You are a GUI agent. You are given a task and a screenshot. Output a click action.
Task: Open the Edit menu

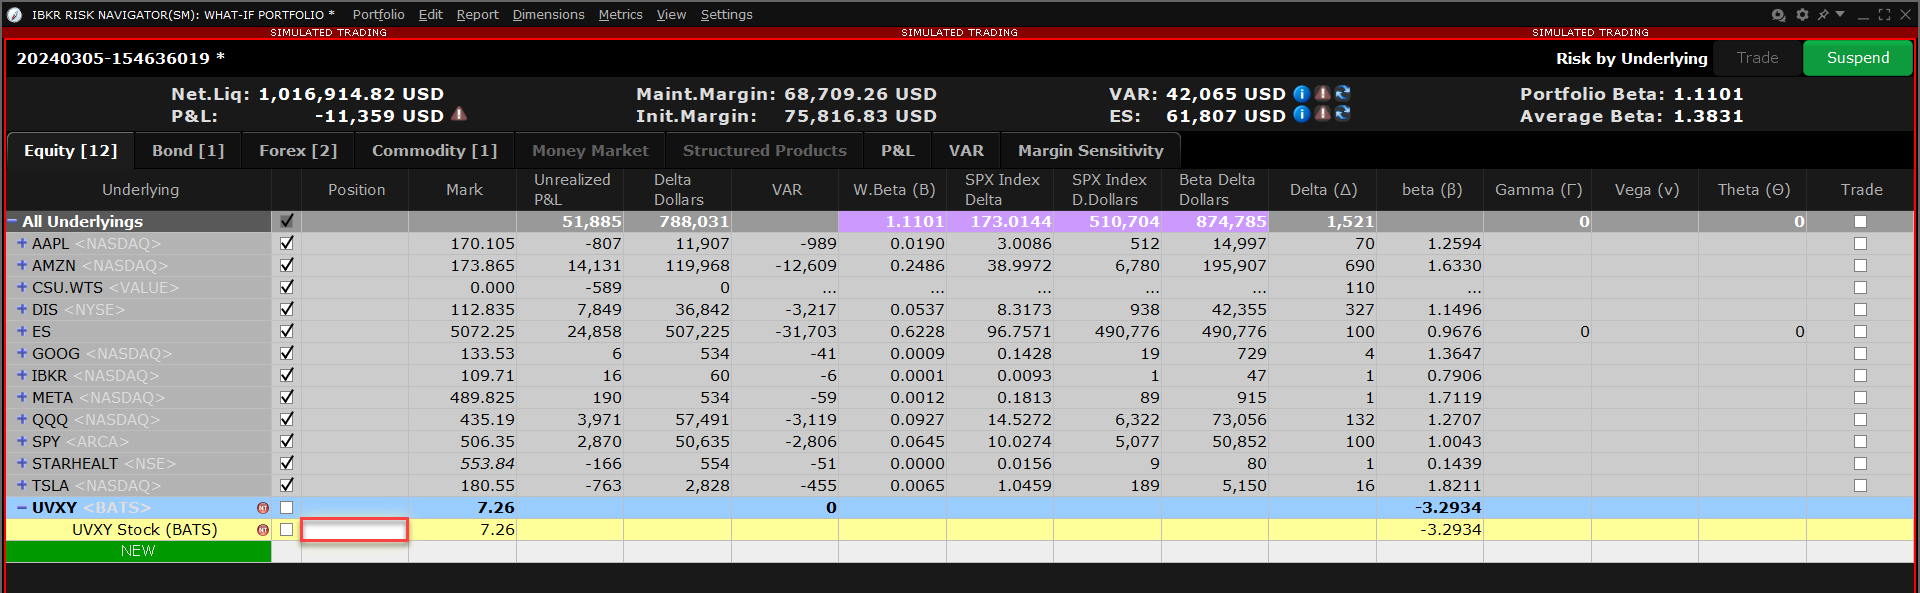pyautogui.click(x=430, y=15)
